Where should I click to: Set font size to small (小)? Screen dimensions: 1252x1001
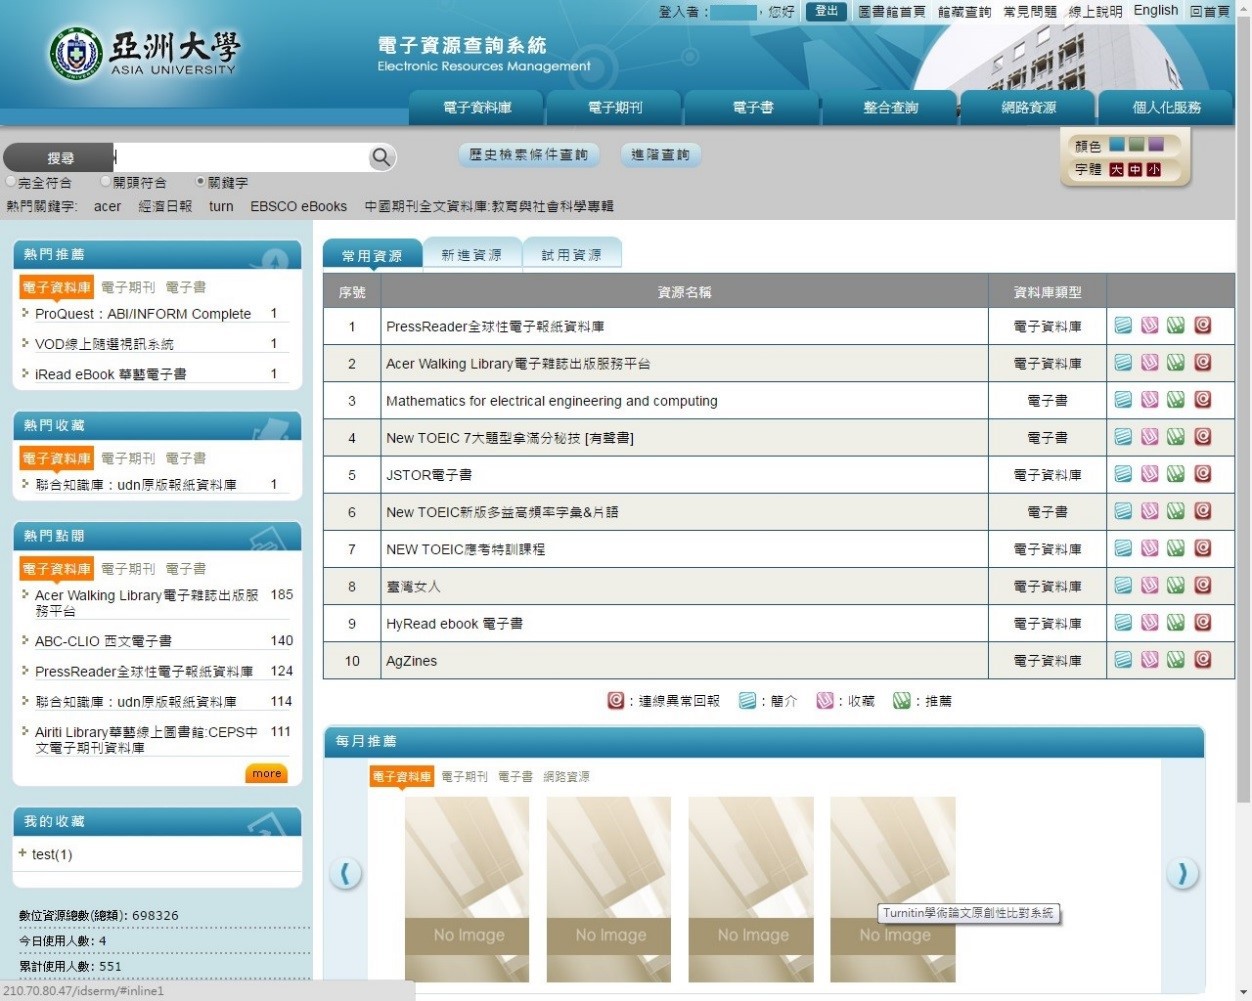1154,170
